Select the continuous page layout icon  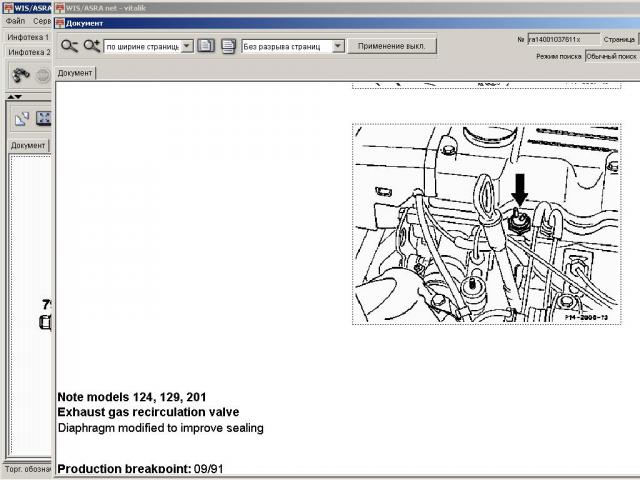pyautogui.click(x=228, y=45)
